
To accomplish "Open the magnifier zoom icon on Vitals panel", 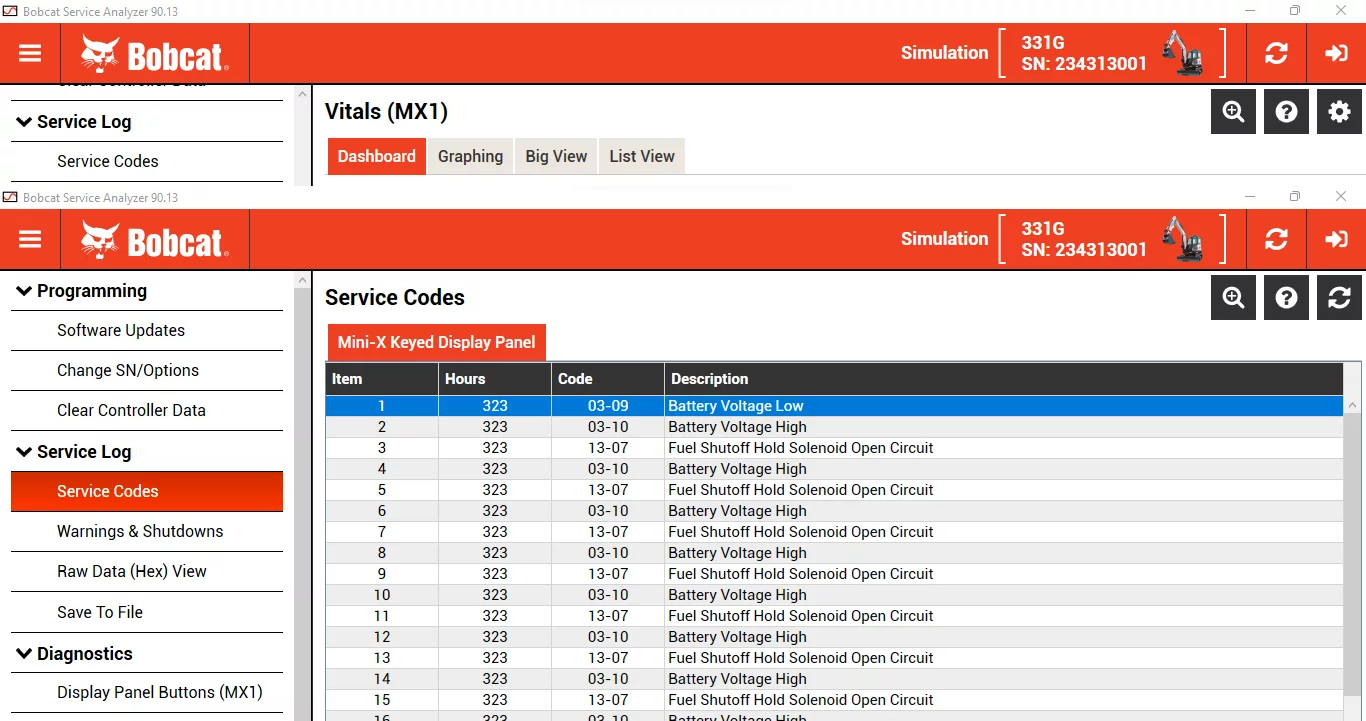I will click(x=1233, y=111).
